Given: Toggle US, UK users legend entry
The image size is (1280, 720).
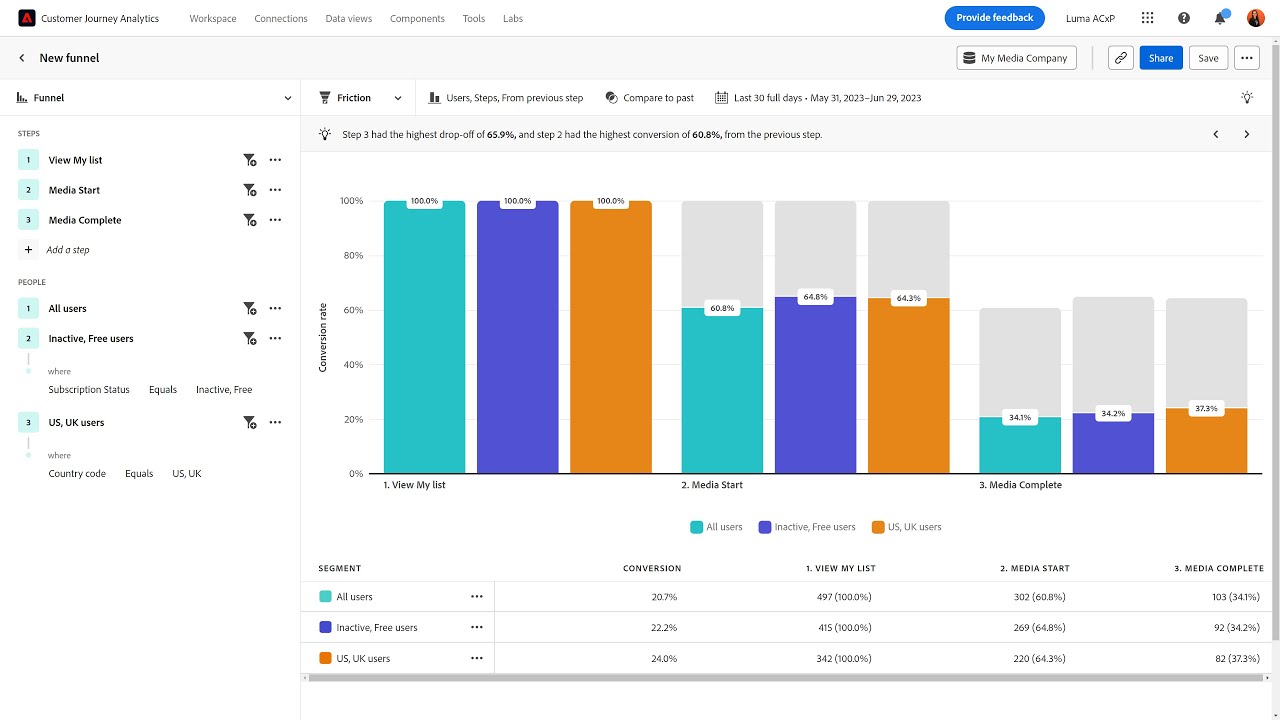Looking at the screenshot, I should pyautogui.click(x=907, y=527).
